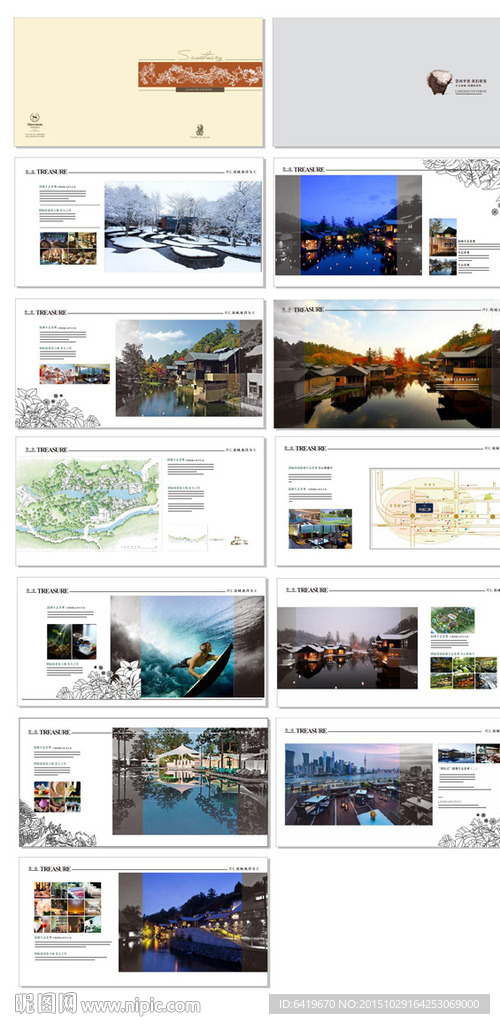The width and height of the screenshot is (500, 1024).
Task: Open the city skyline terrace photo
Action: pos(358,784)
